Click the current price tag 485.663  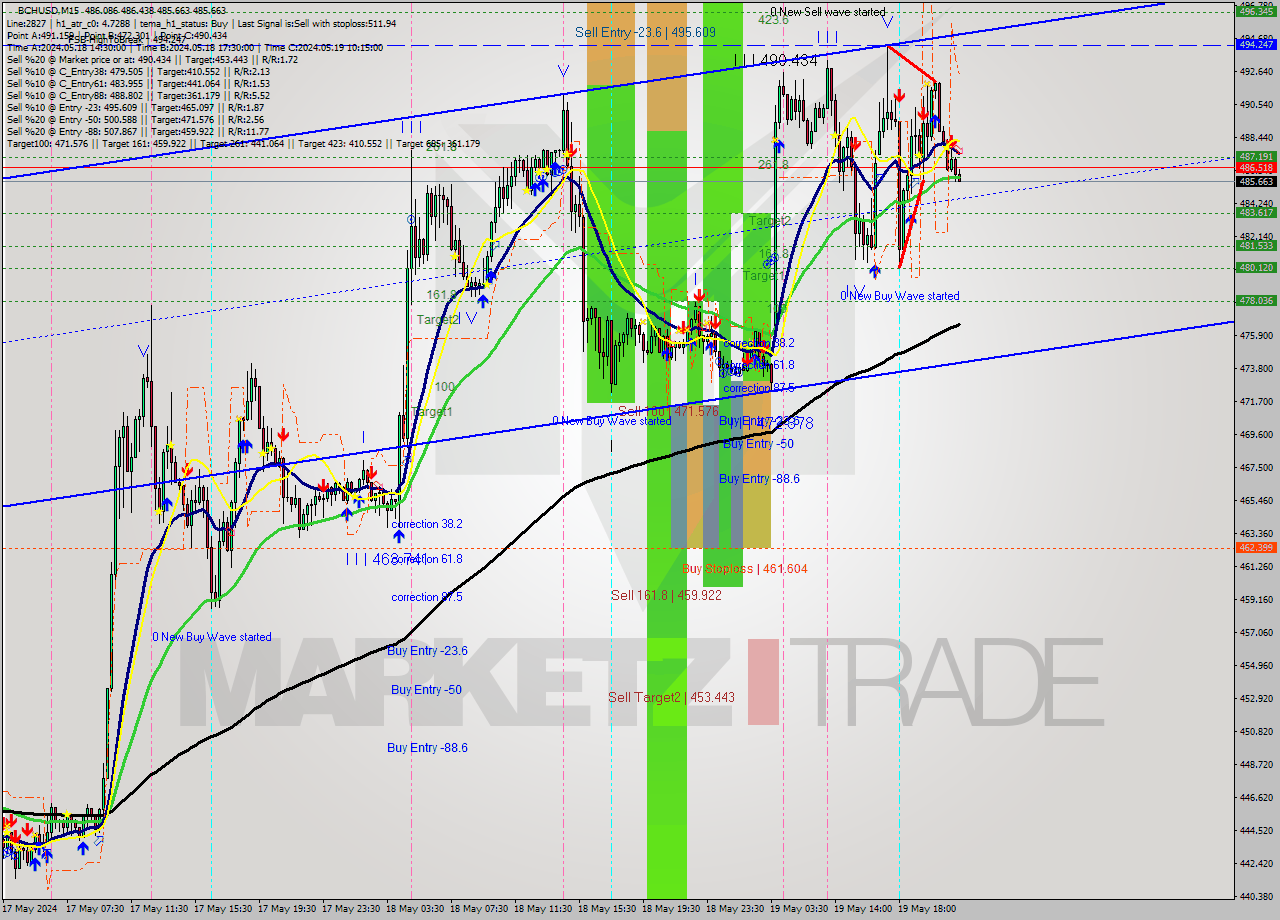tap(1255, 181)
